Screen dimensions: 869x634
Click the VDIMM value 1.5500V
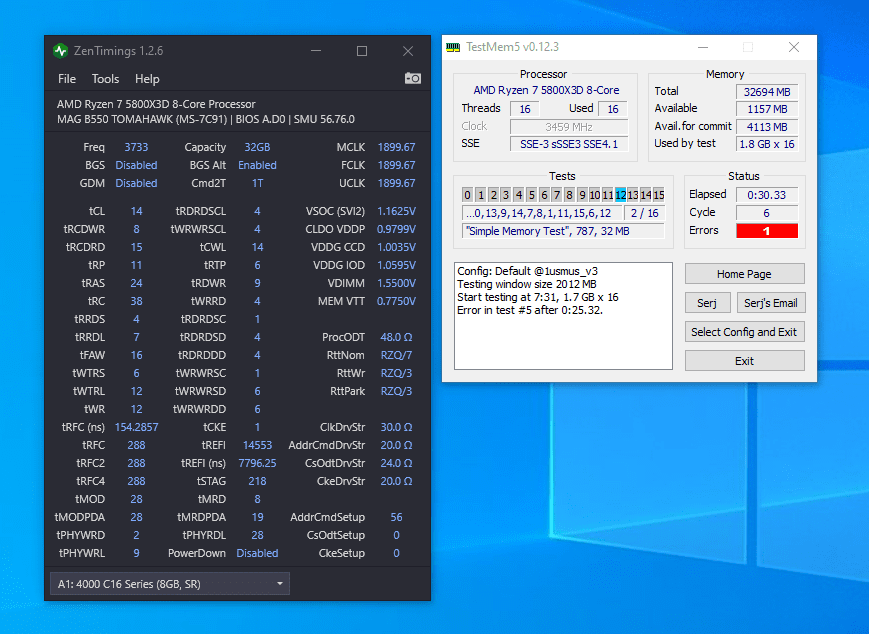[396, 283]
